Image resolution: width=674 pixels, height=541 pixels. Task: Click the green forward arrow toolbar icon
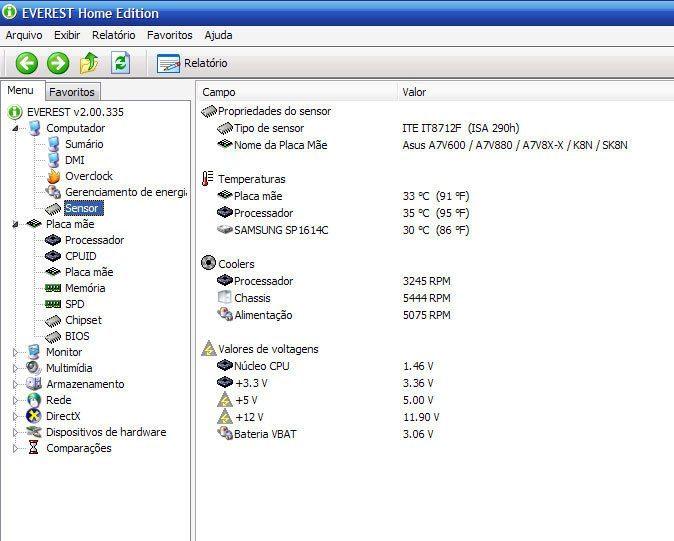click(58, 63)
